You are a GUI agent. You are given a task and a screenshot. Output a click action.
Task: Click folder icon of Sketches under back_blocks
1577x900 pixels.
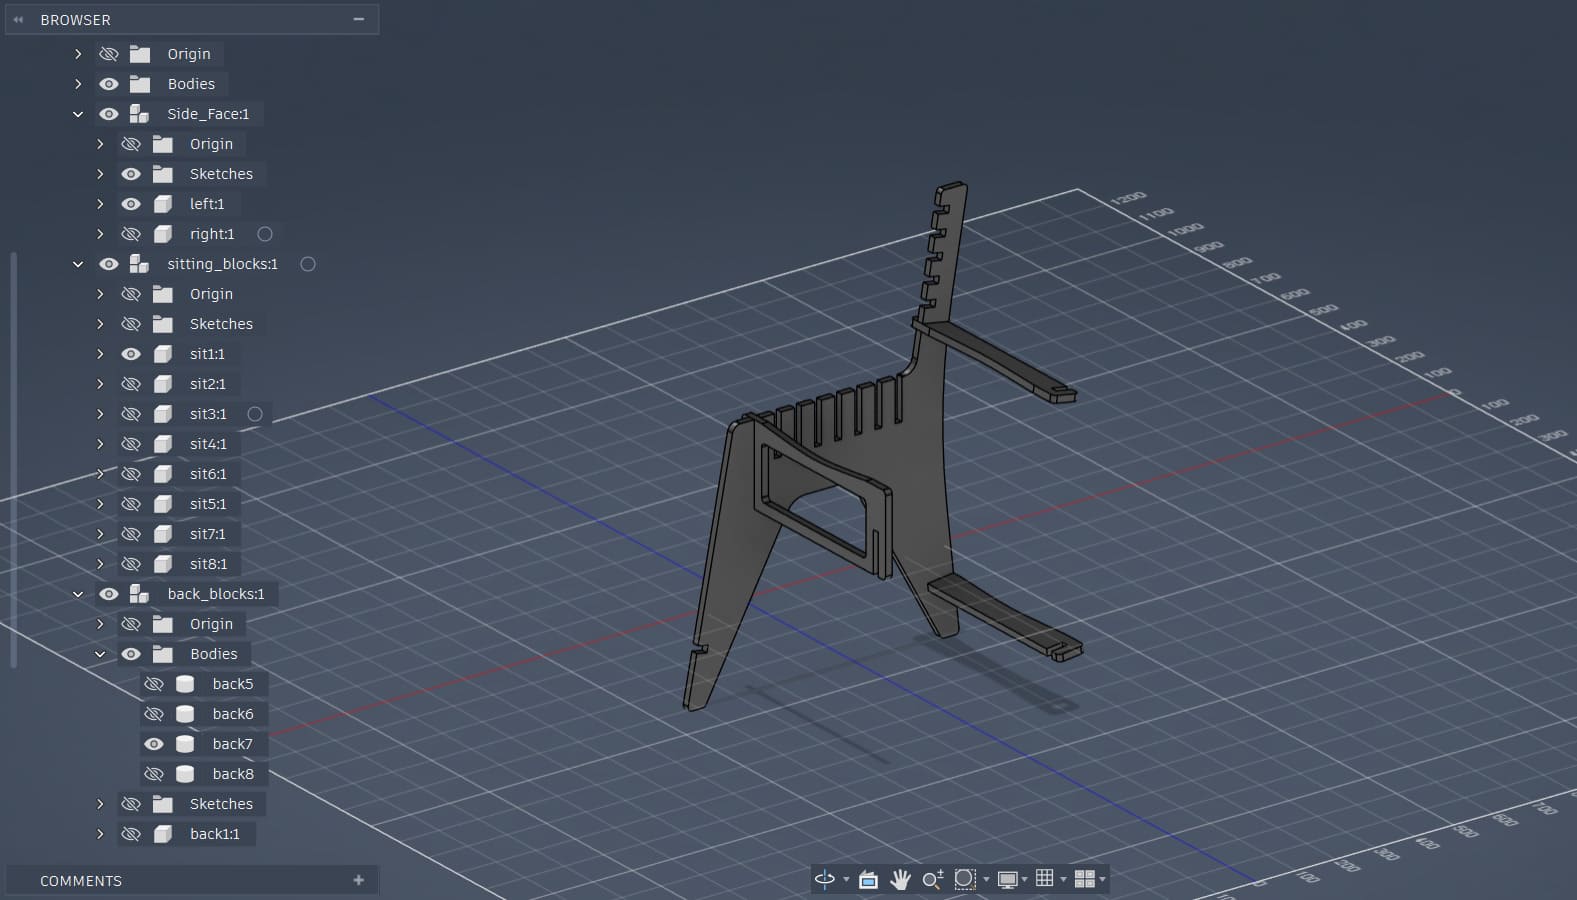(x=163, y=804)
